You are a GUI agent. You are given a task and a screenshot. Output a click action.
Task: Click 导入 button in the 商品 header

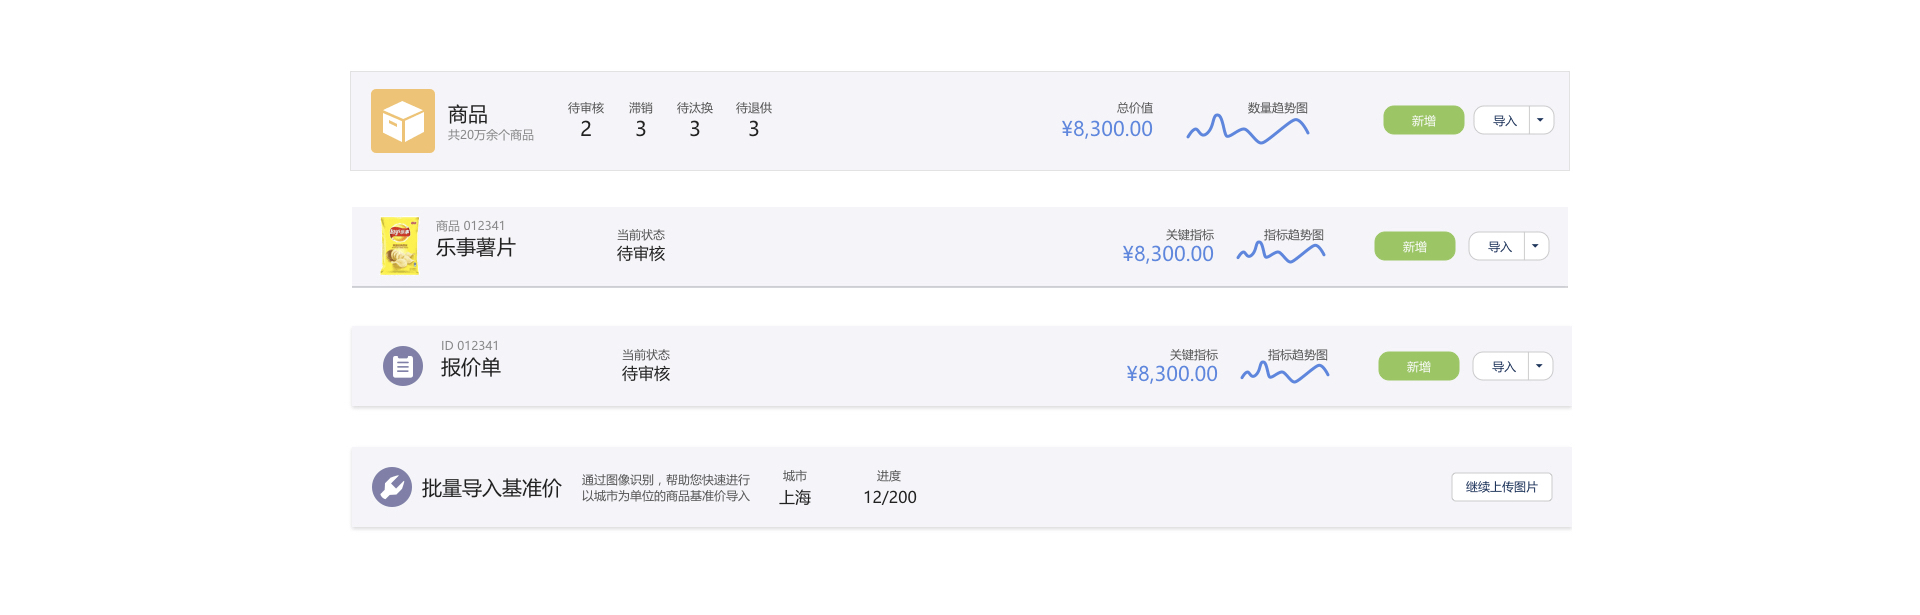[x=1503, y=121]
